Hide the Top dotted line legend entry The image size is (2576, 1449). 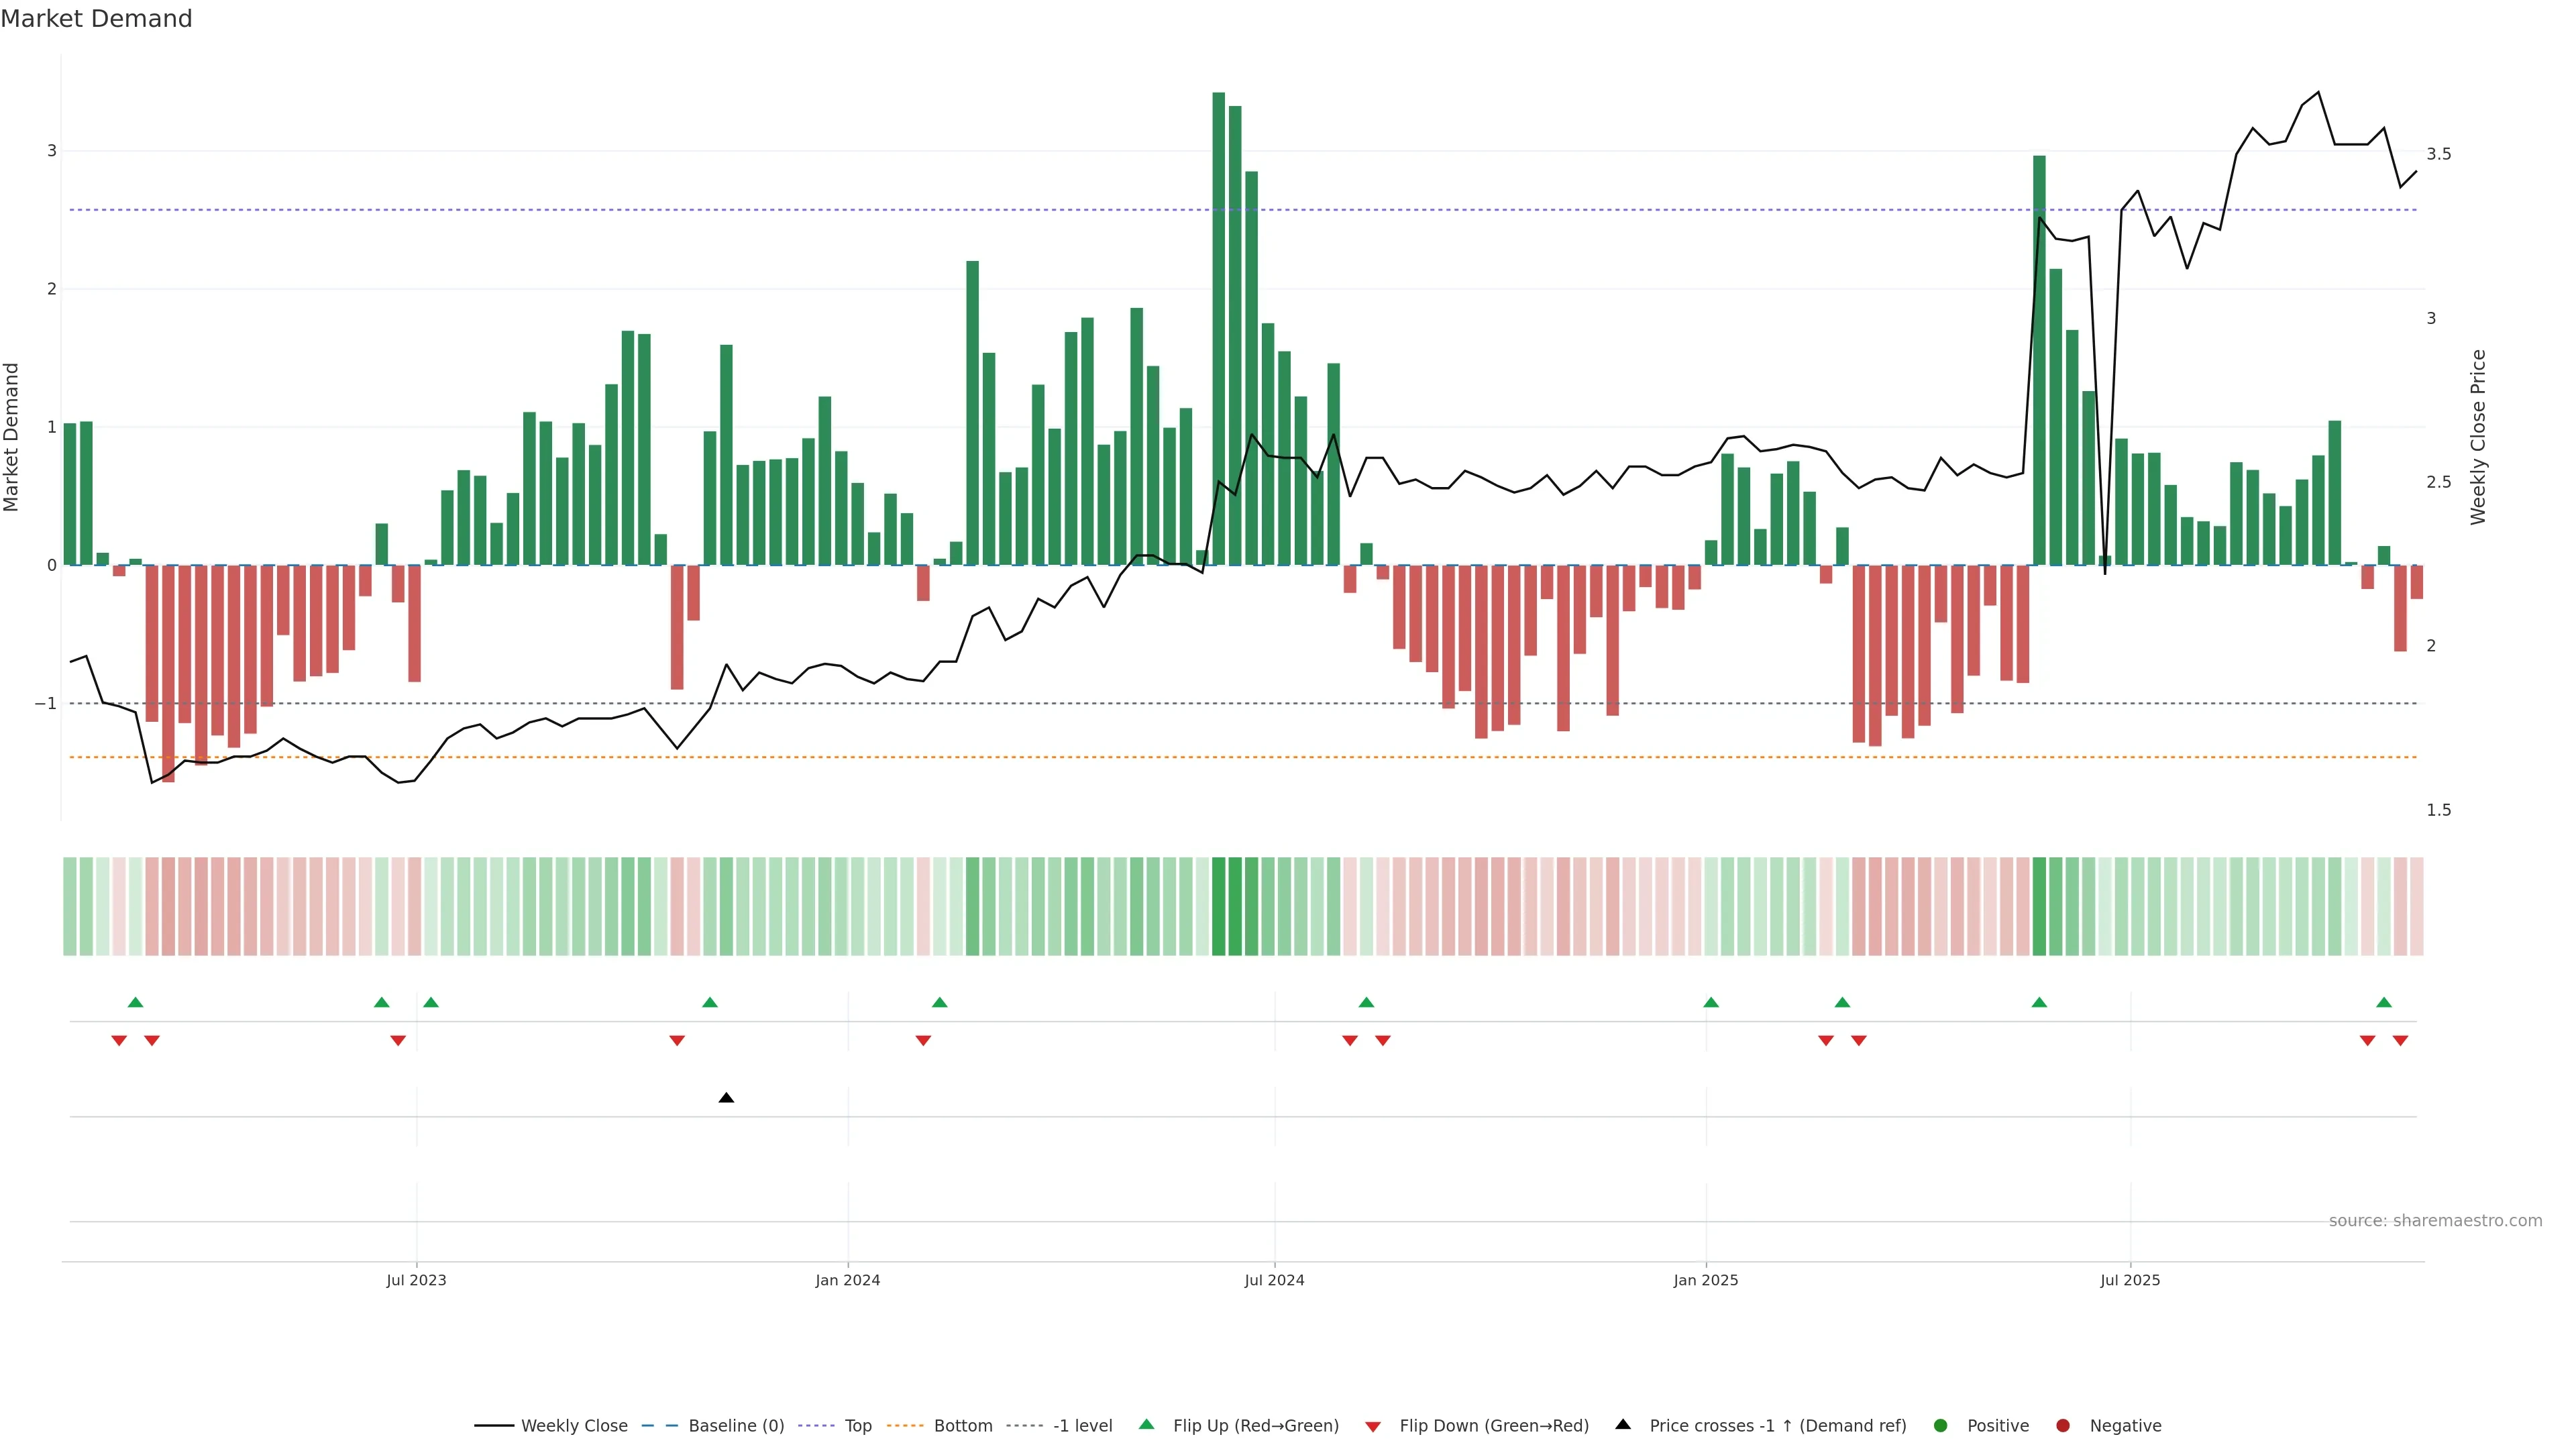point(857,1426)
